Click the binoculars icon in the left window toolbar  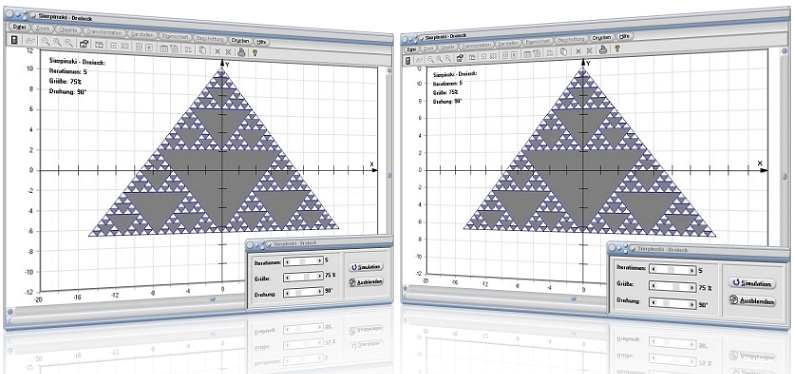click(x=30, y=40)
